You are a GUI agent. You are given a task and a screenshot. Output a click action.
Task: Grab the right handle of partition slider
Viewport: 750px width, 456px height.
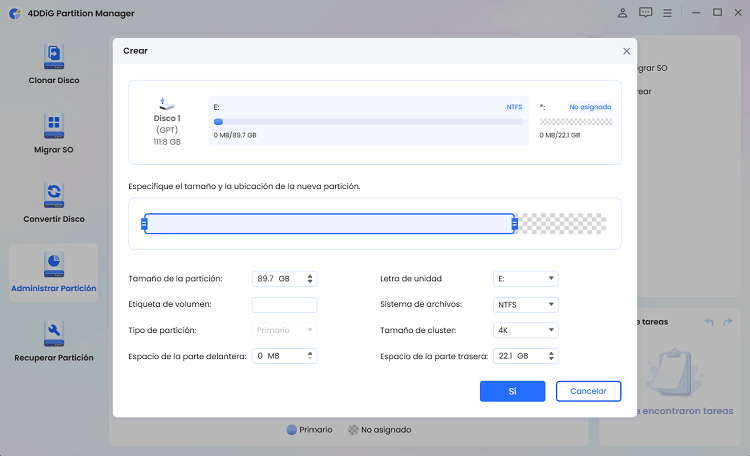coord(514,224)
